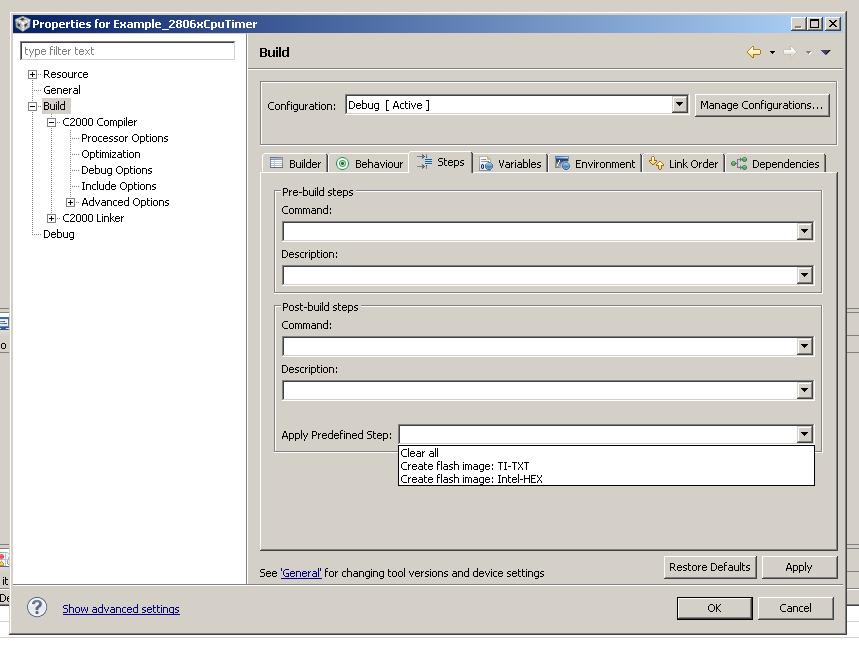Viewport: 859px width, 647px height.
Task: Expand the Advanced Options tree node
Action: pos(69,202)
